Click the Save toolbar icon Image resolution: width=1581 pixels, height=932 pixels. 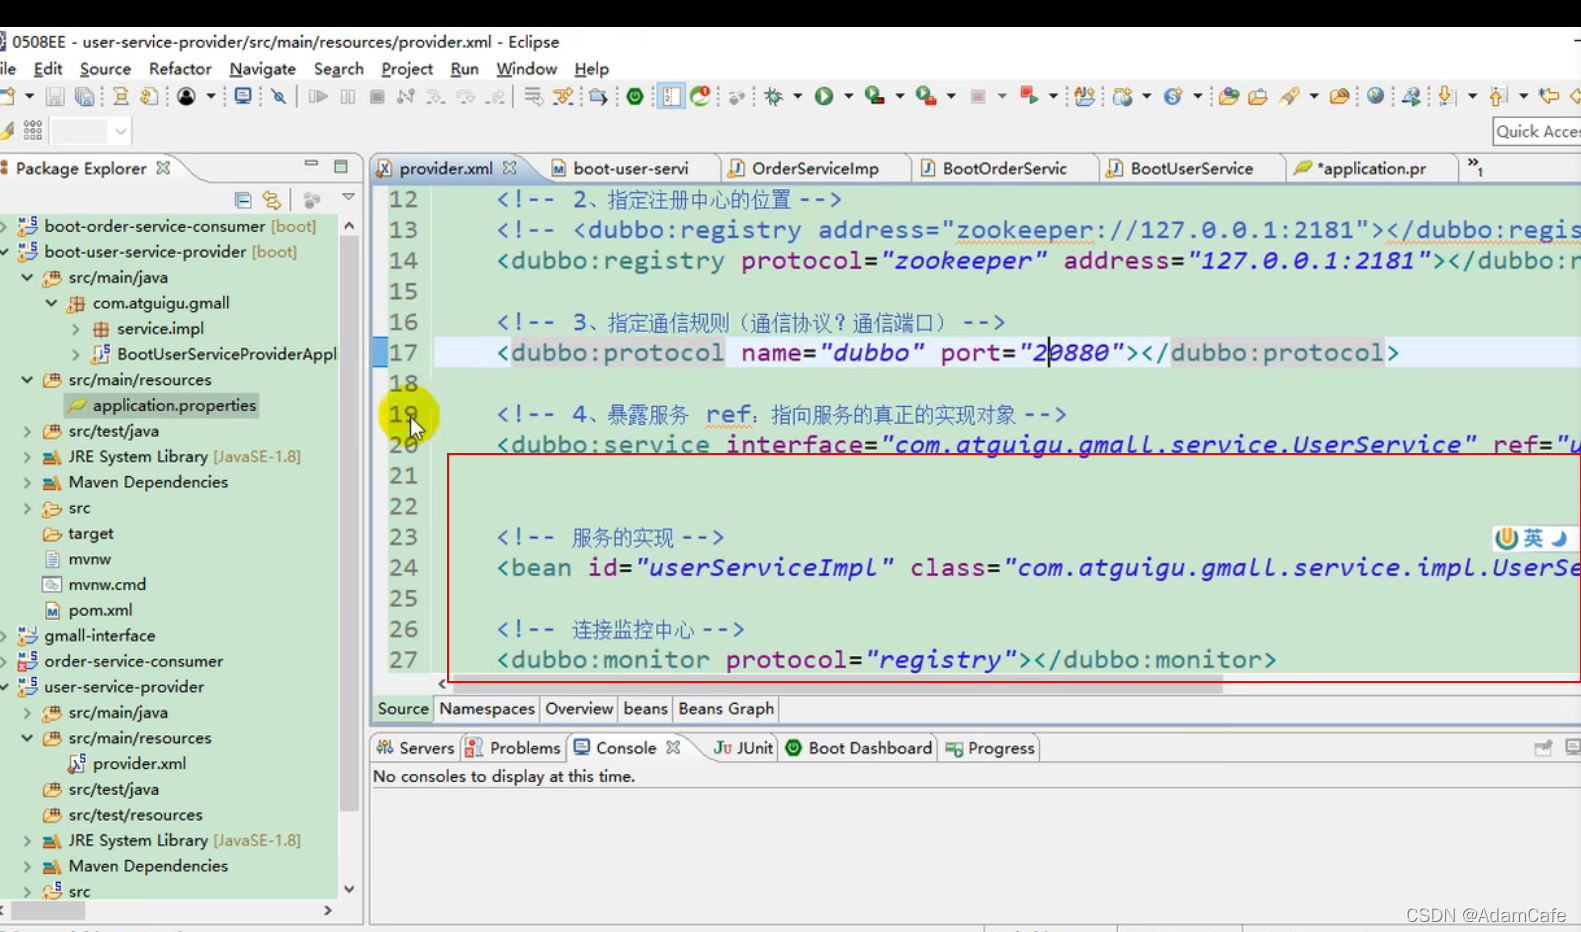tap(54, 97)
